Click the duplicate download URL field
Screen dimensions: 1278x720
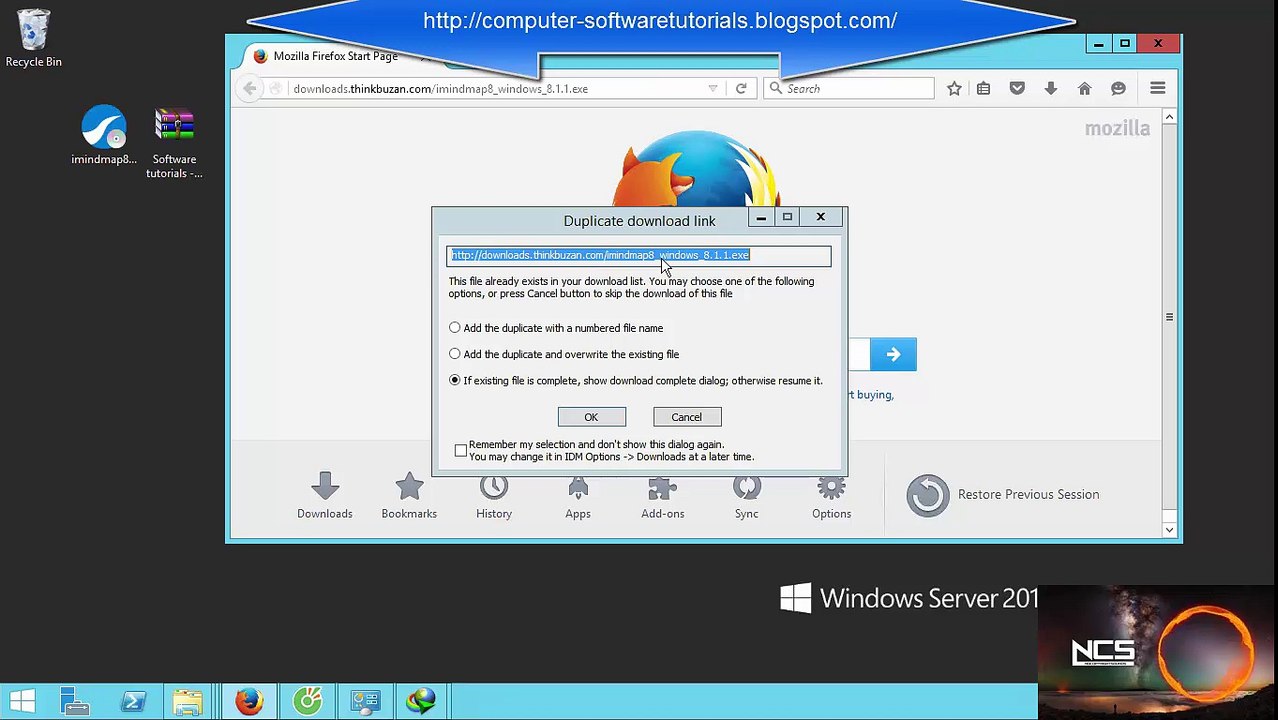click(638, 256)
